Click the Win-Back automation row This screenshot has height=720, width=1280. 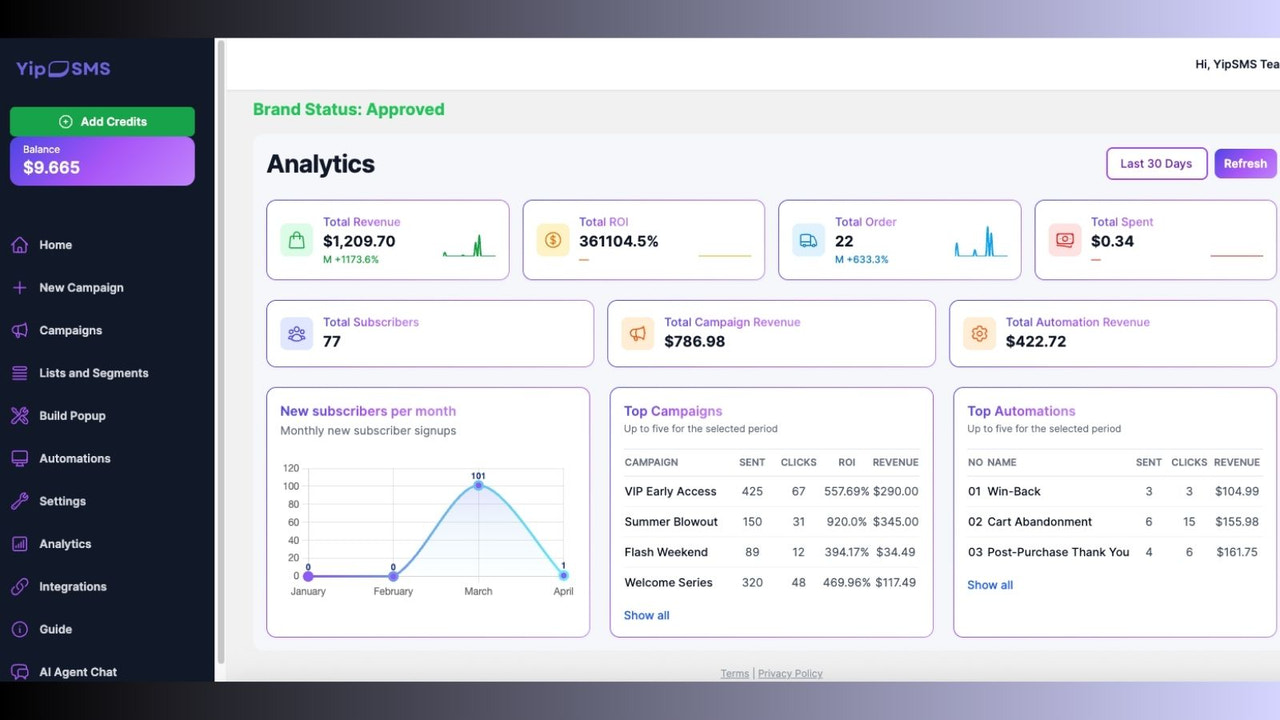point(1114,492)
